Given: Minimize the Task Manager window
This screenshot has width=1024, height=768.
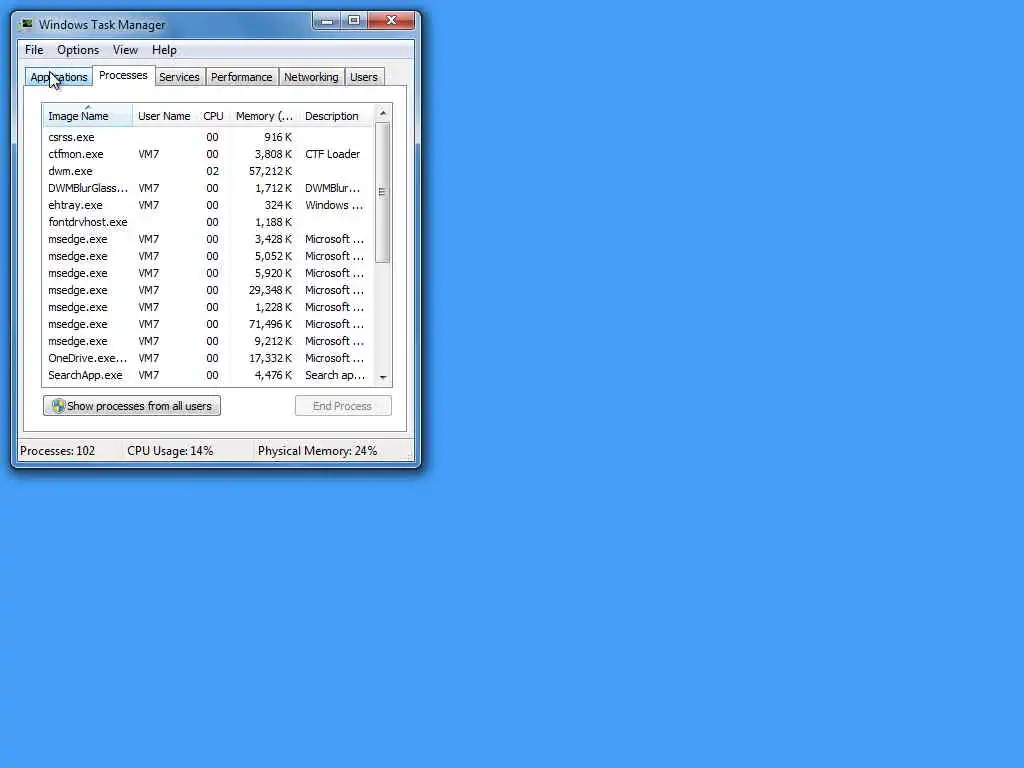Looking at the screenshot, I should click(x=327, y=21).
